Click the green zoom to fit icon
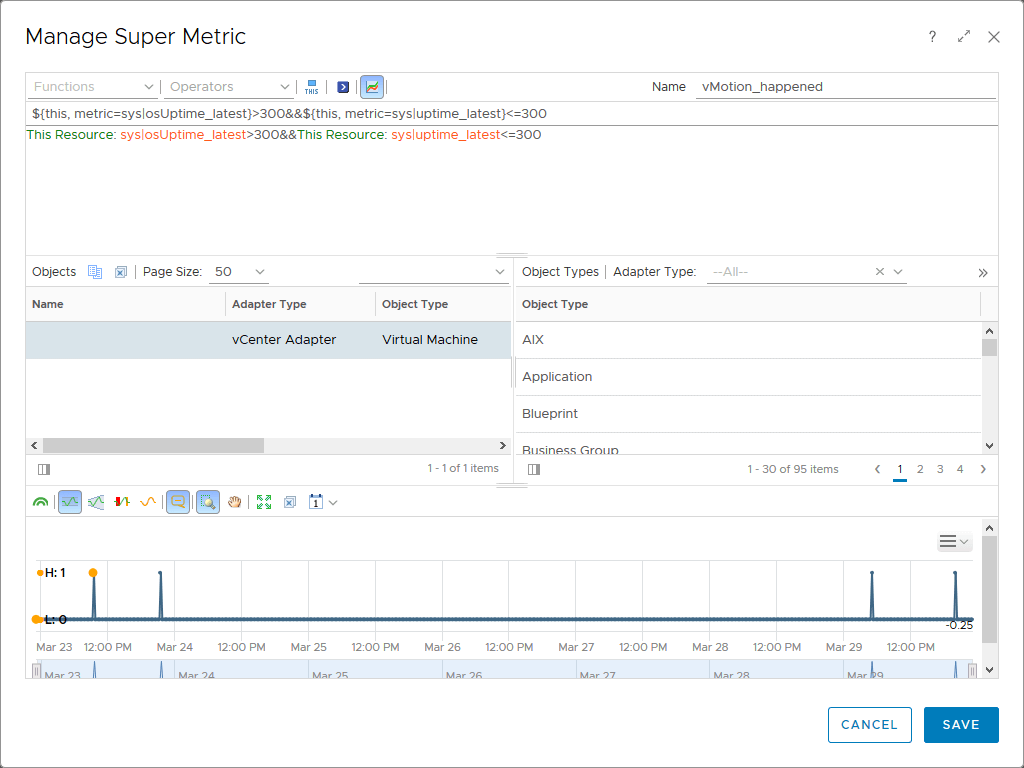The image size is (1024, 768). point(264,502)
